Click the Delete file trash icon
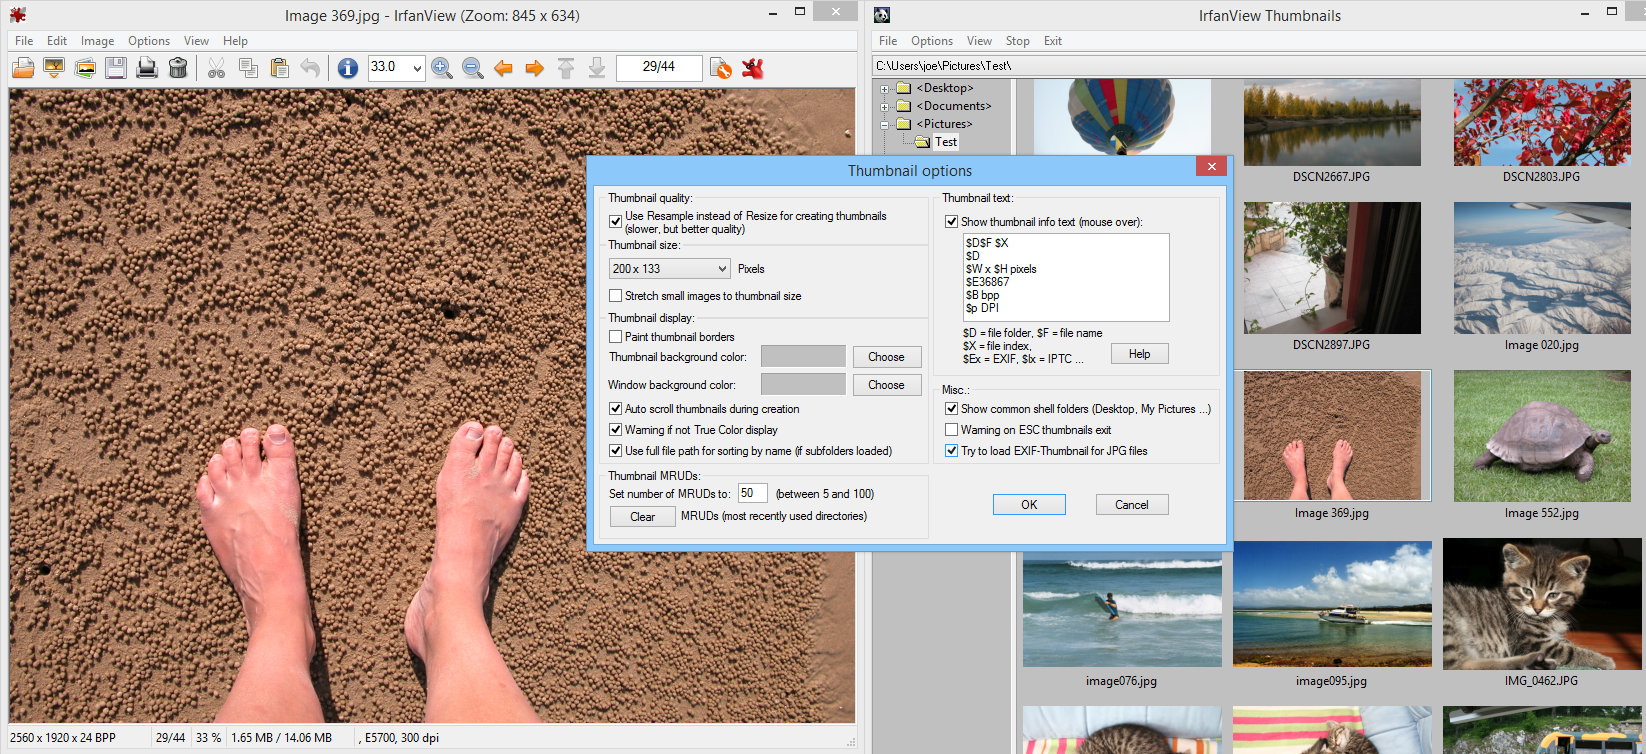This screenshot has width=1646, height=754. tap(178, 68)
